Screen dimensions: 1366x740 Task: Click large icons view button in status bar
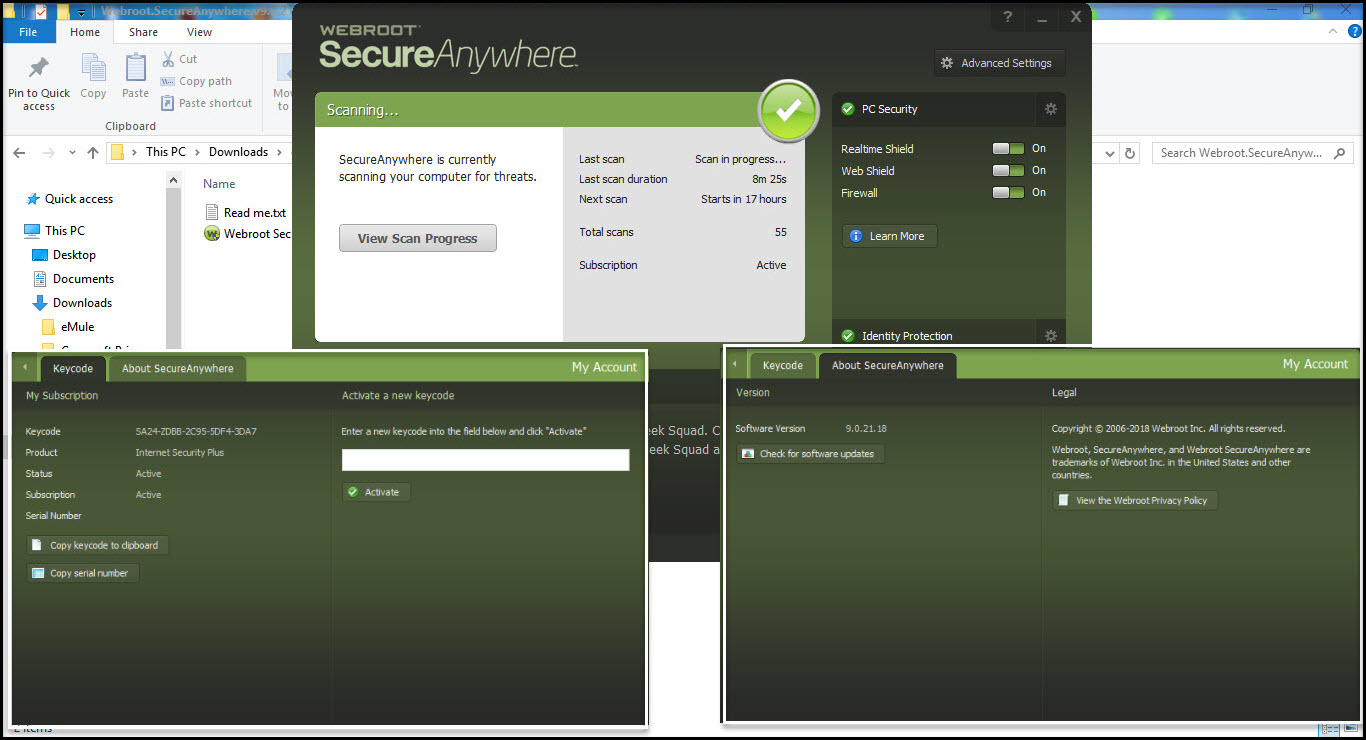coord(1352,729)
